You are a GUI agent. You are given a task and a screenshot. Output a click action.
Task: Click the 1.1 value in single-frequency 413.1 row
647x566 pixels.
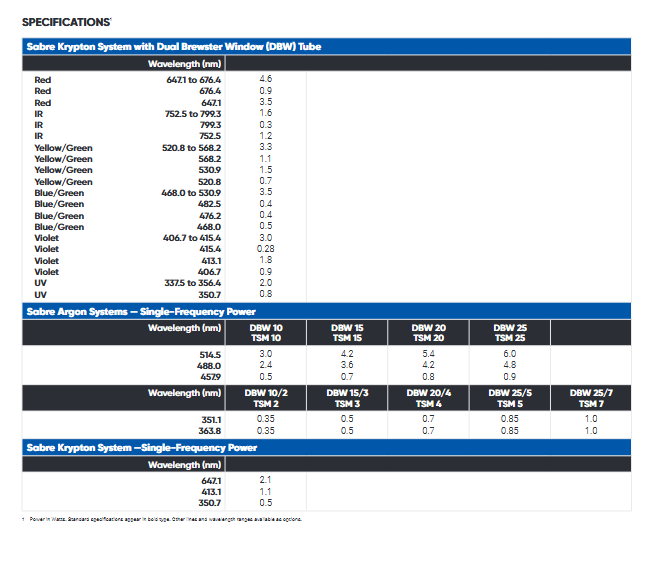coord(266,492)
